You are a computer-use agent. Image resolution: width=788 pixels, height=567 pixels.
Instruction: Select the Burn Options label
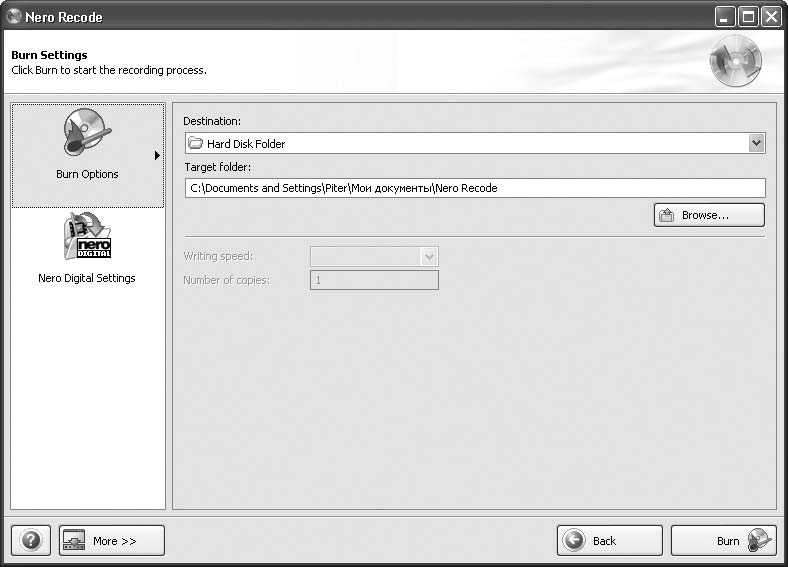tap(87, 174)
